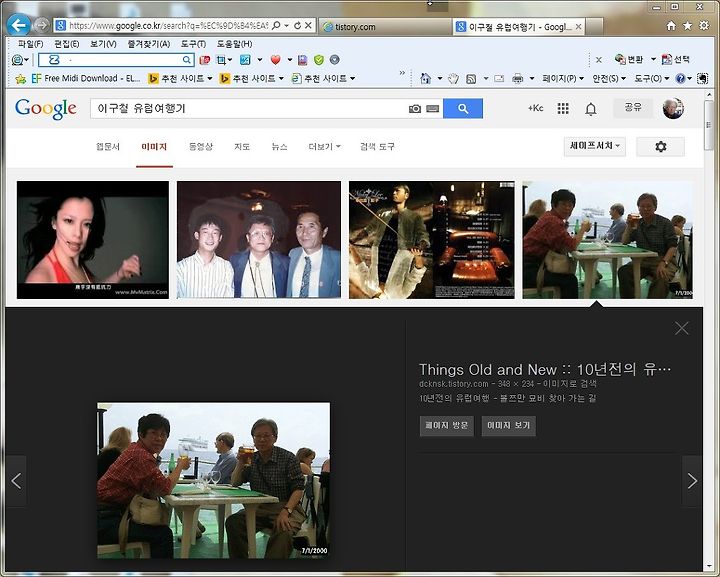Viewport: 720px width, 577px height.
Task: Open Google account profile picture
Action: tap(673, 108)
